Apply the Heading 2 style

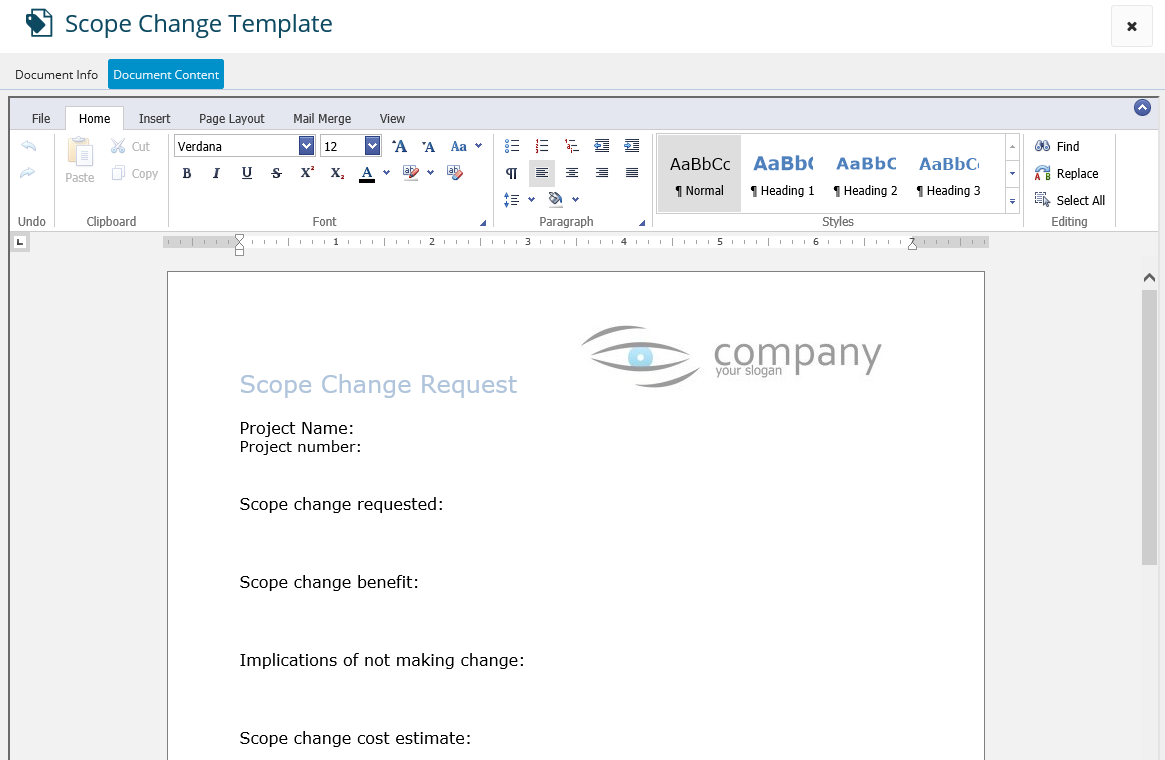coord(866,174)
